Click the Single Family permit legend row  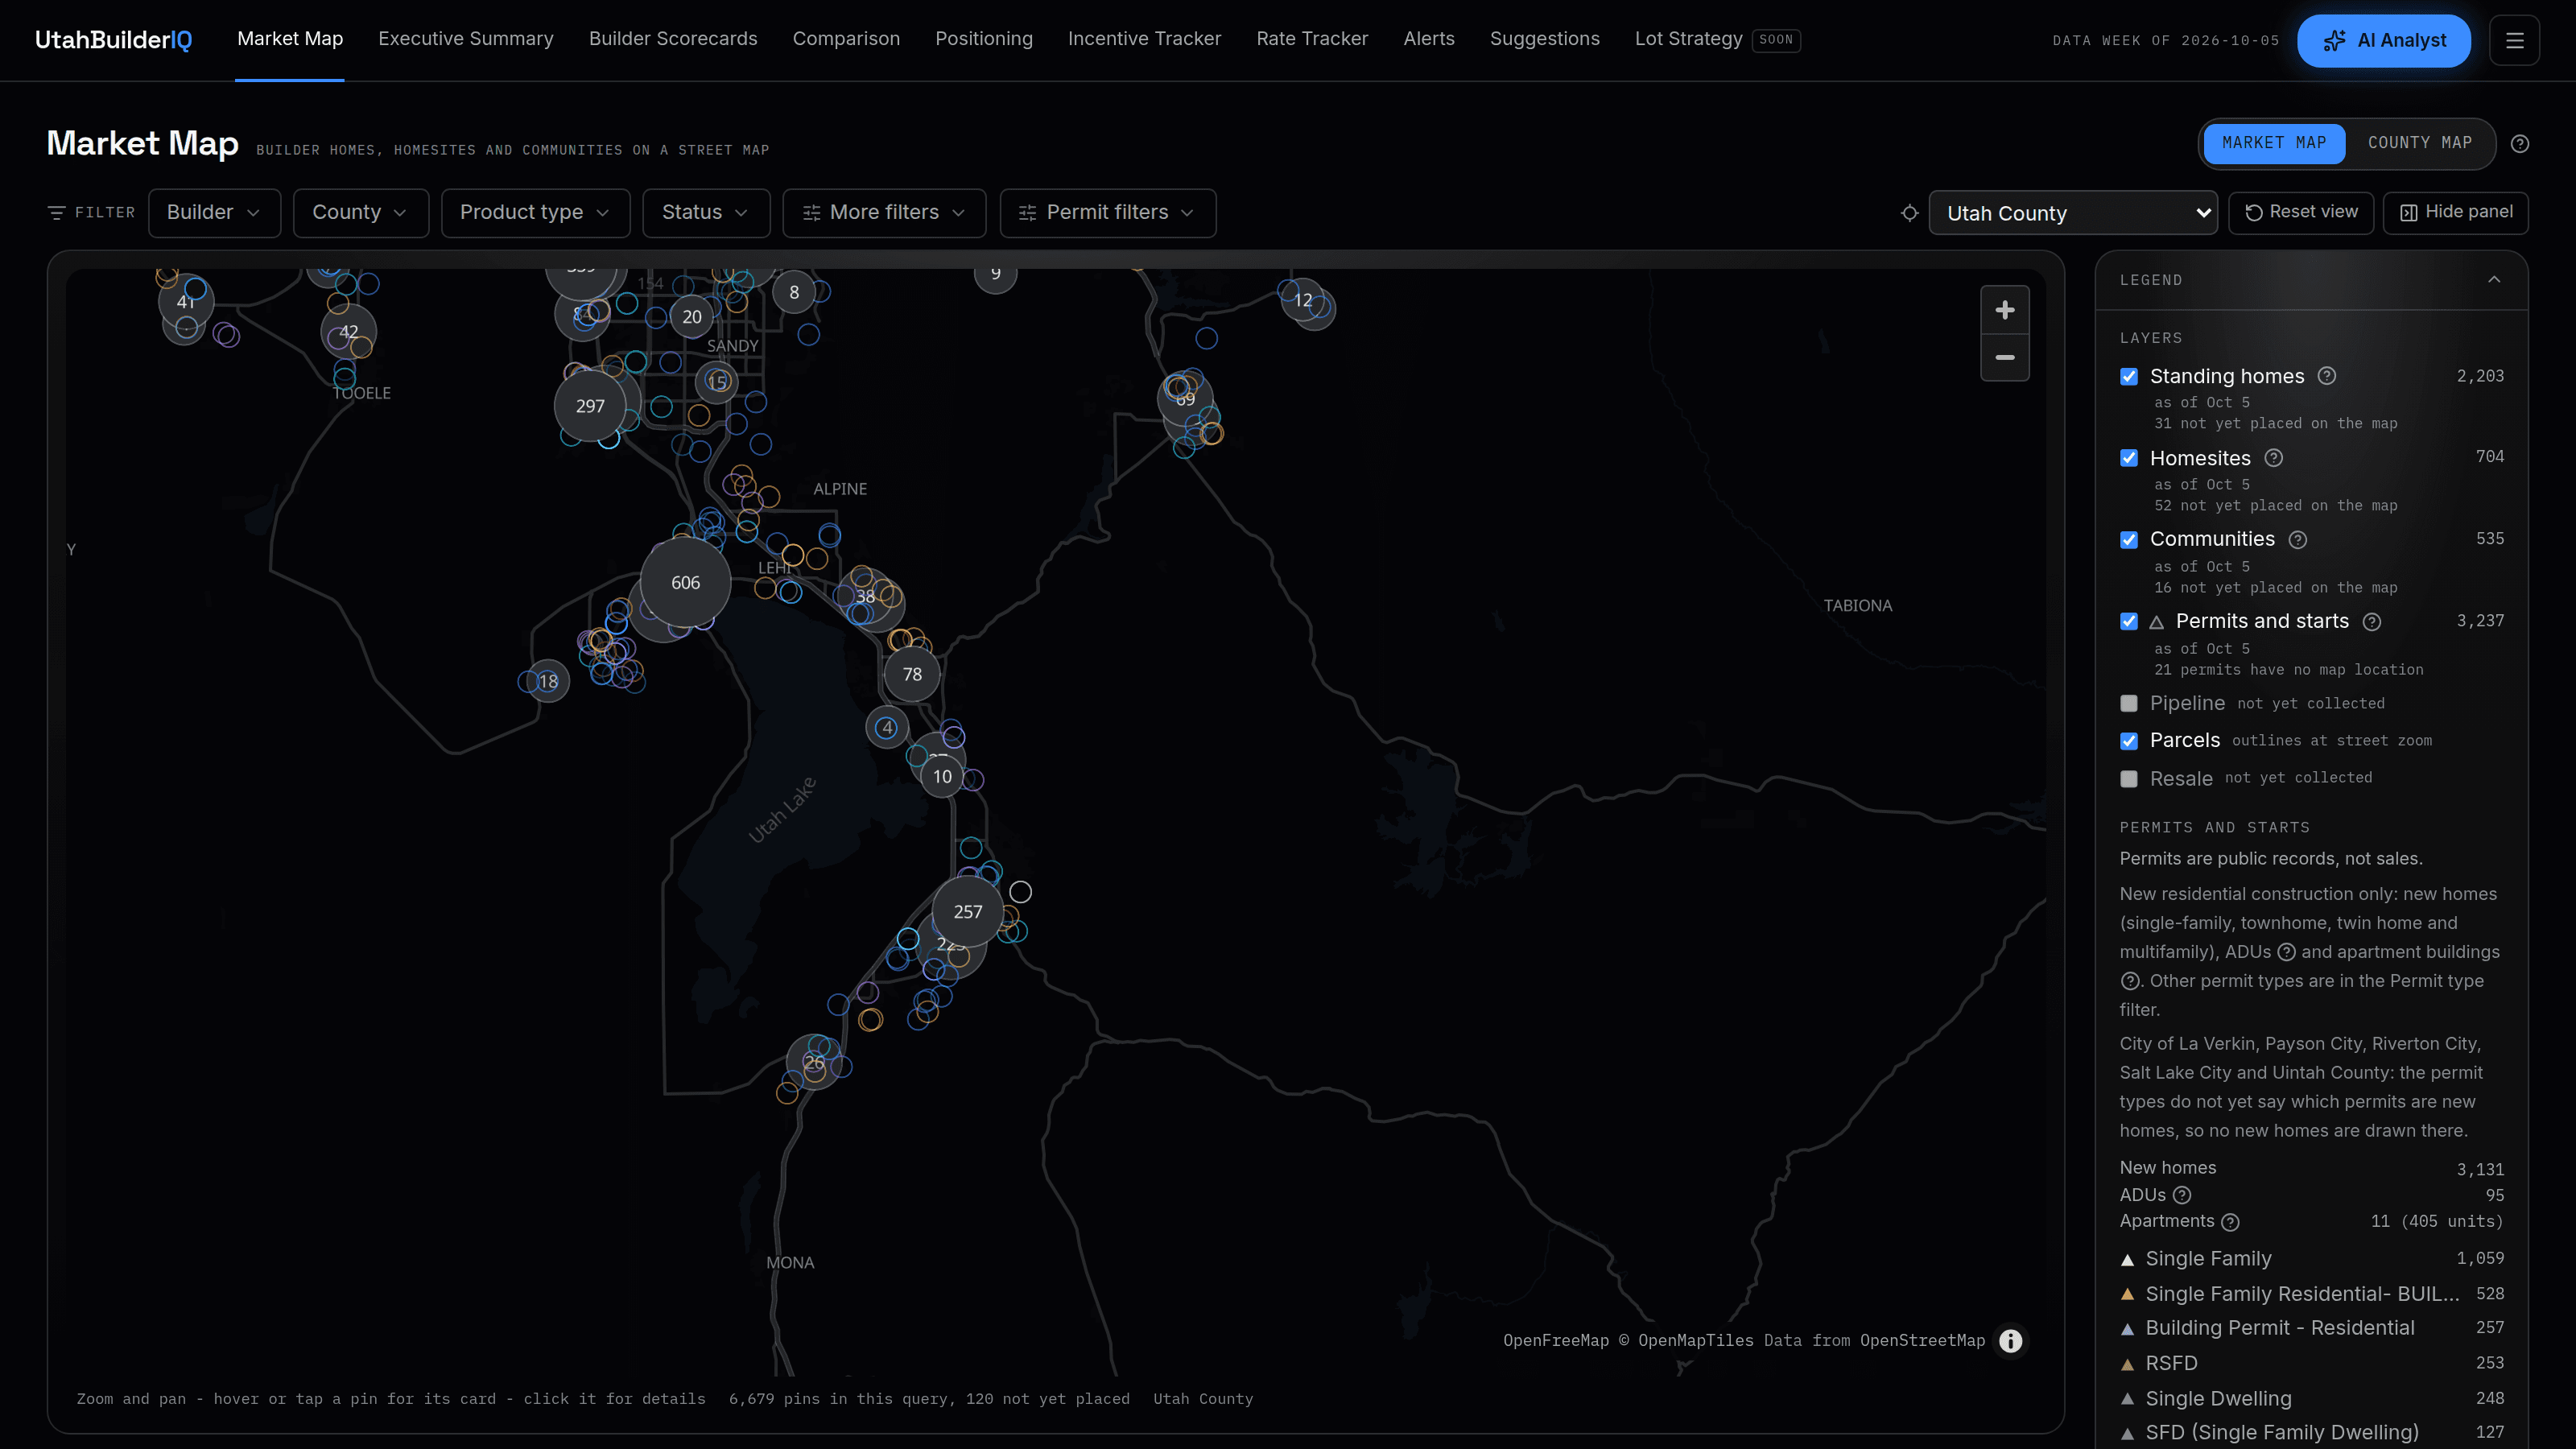click(2312, 1259)
